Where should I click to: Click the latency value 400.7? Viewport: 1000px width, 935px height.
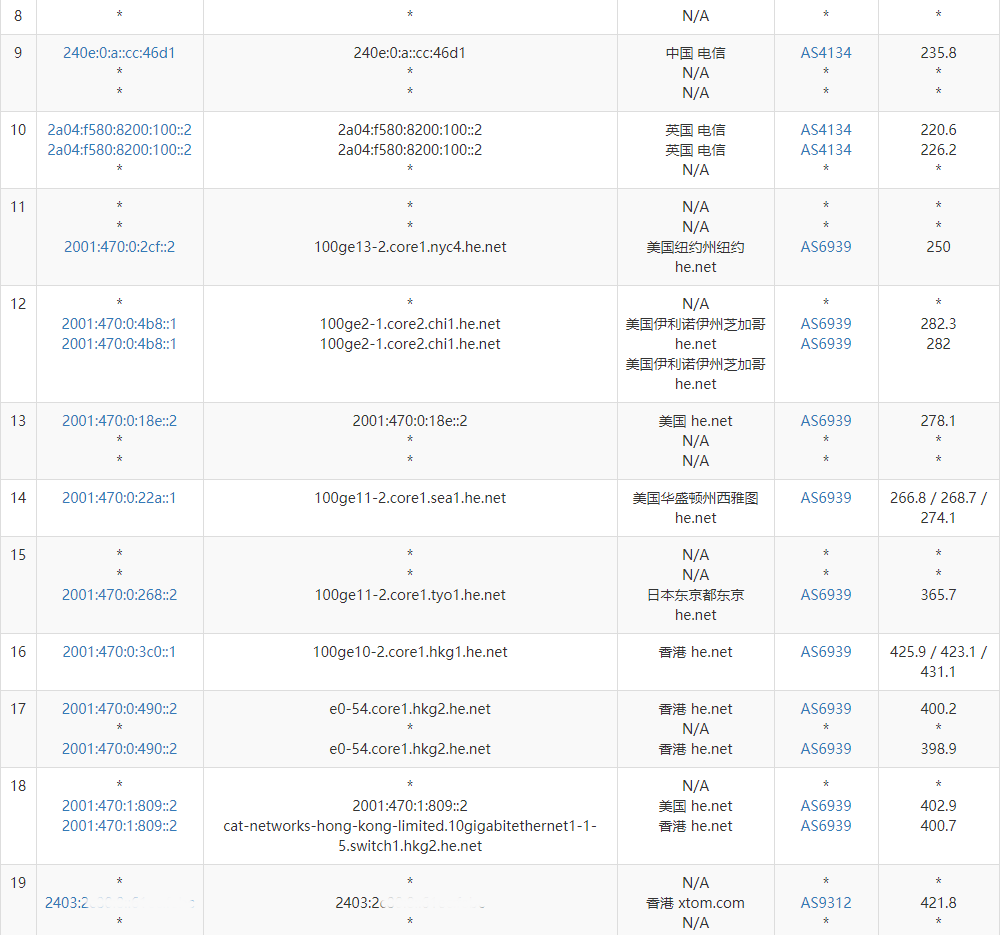pyautogui.click(x=938, y=826)
